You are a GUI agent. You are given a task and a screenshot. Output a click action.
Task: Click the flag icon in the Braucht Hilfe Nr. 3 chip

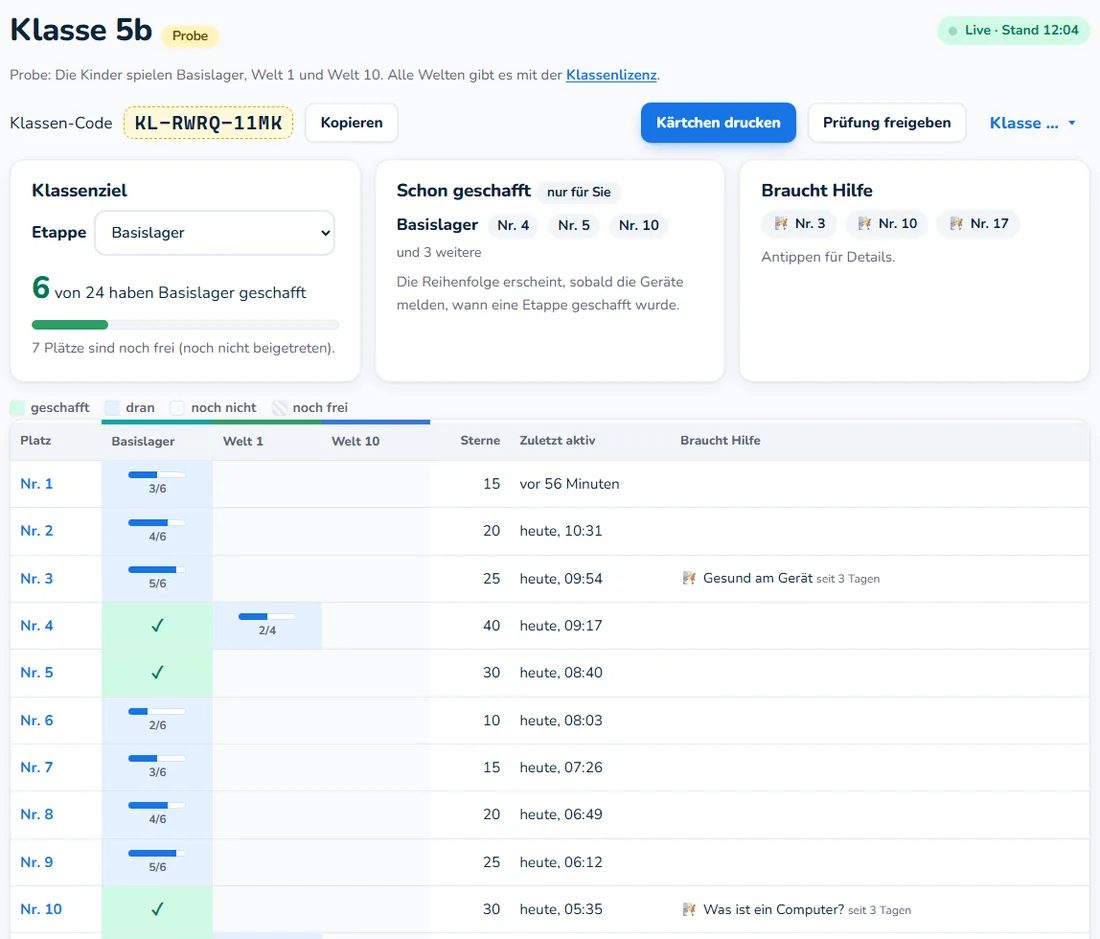tap(781, 224)
